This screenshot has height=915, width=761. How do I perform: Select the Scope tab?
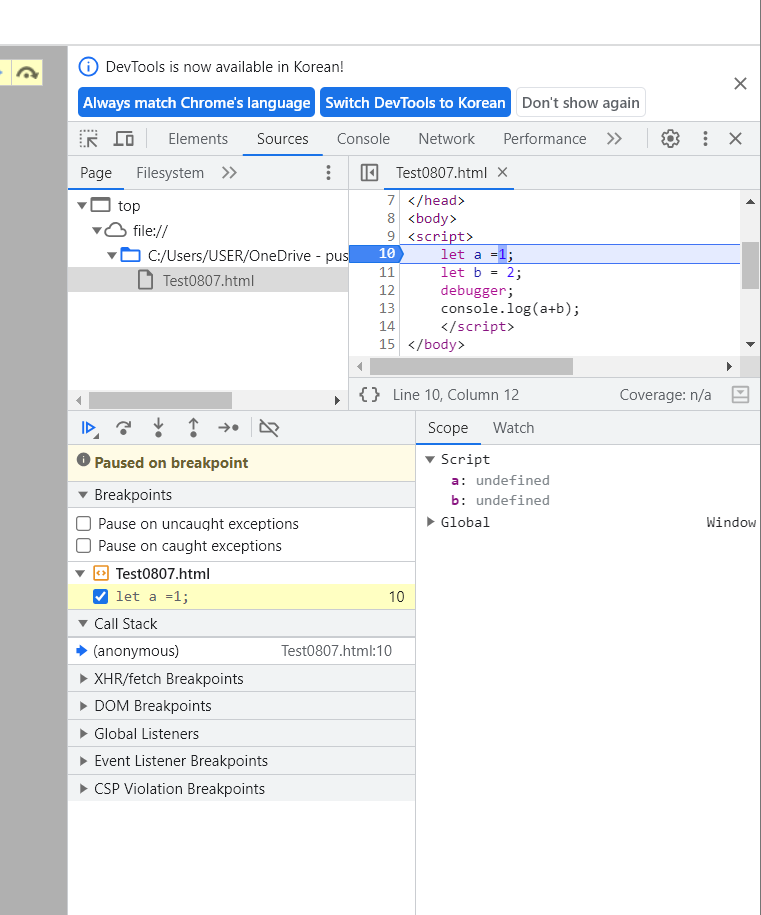coord(448,428)
